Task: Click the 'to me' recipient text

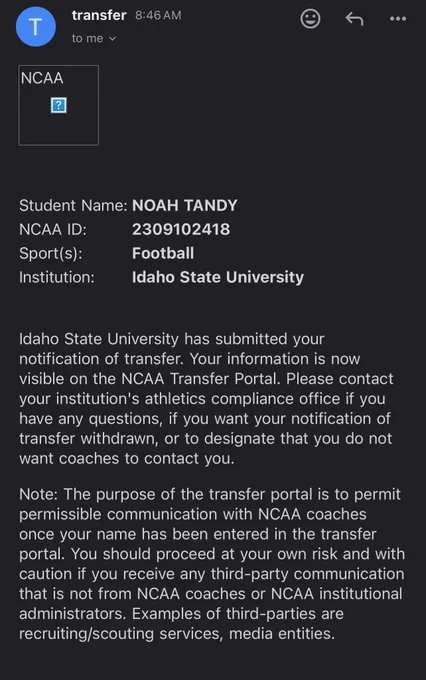Action: [x=87, y=38]
